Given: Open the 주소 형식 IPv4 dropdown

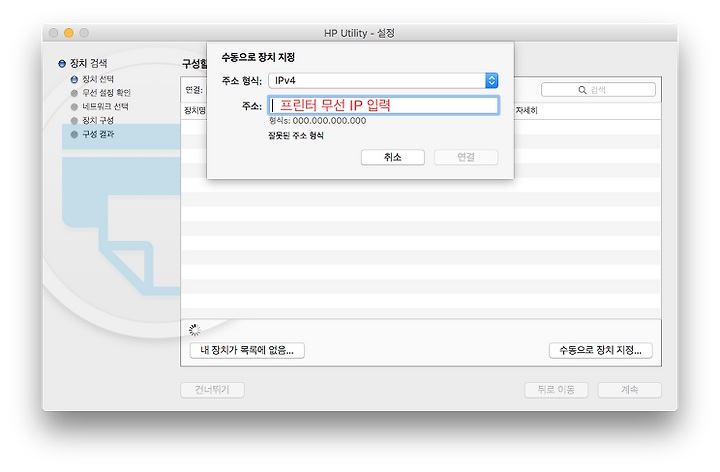Looking at the screenshot, I should pyautogui.click(x=383, y=81).
